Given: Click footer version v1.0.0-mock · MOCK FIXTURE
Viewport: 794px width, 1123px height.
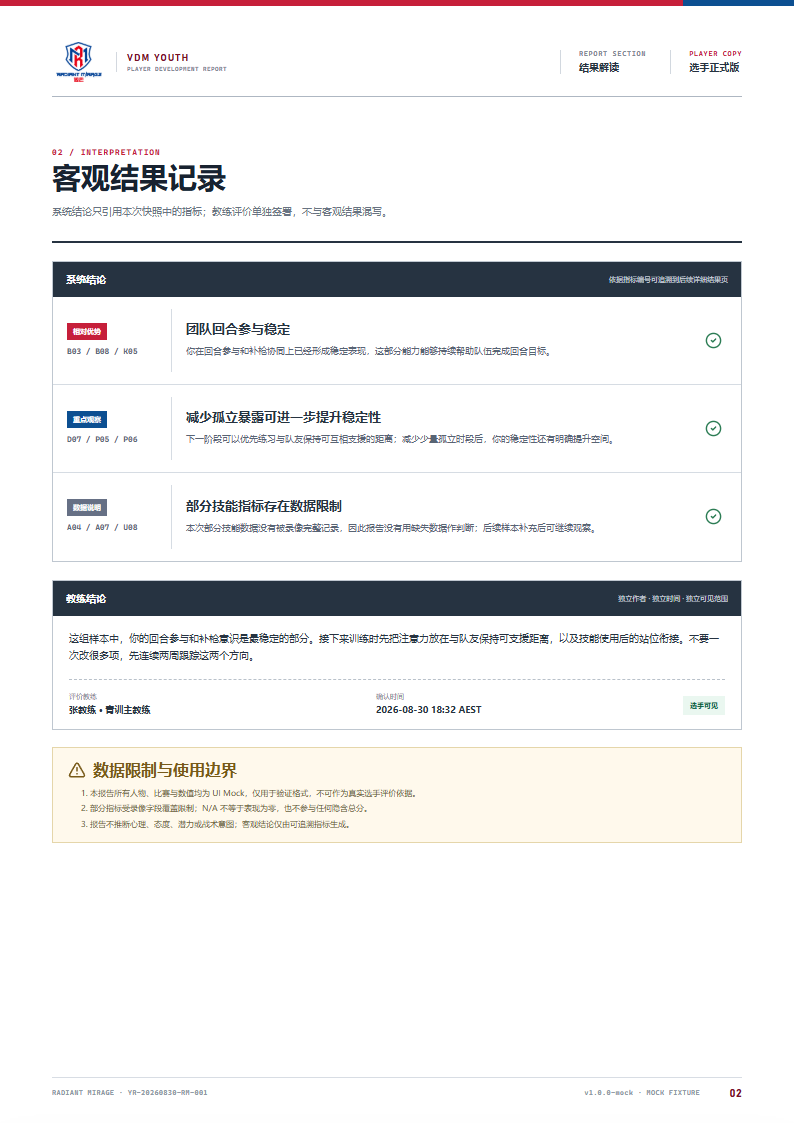Looking at the screenshot, I should [642, 1093].
